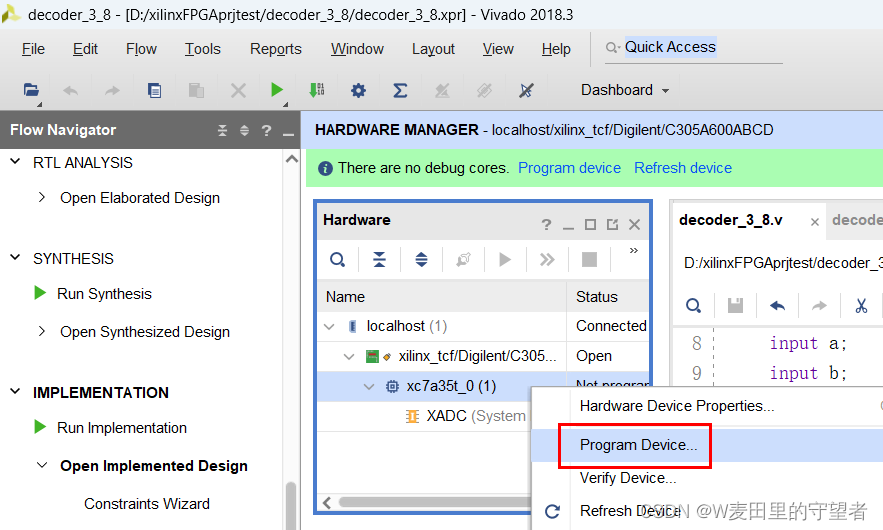Click the Paste icon in main toolbar
The image size is (883, 530).
pyautogui.click(x=196, y=90)
